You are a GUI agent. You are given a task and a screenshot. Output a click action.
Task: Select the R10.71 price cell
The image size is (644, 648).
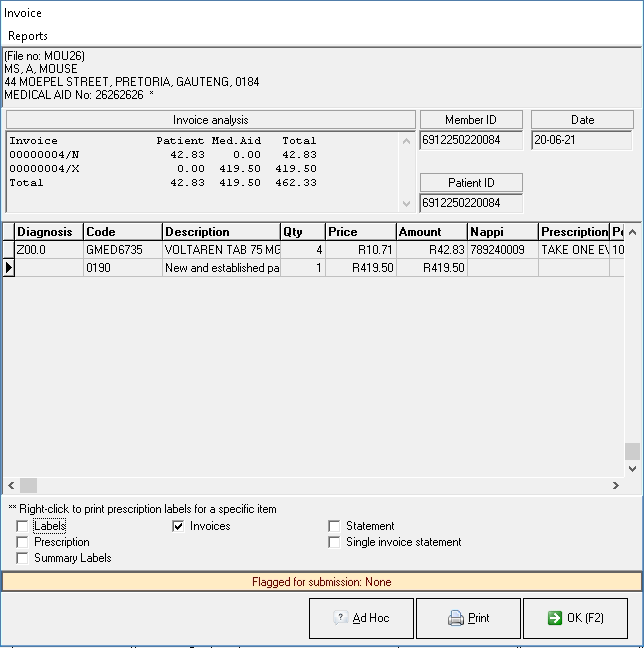coord(360,250)
